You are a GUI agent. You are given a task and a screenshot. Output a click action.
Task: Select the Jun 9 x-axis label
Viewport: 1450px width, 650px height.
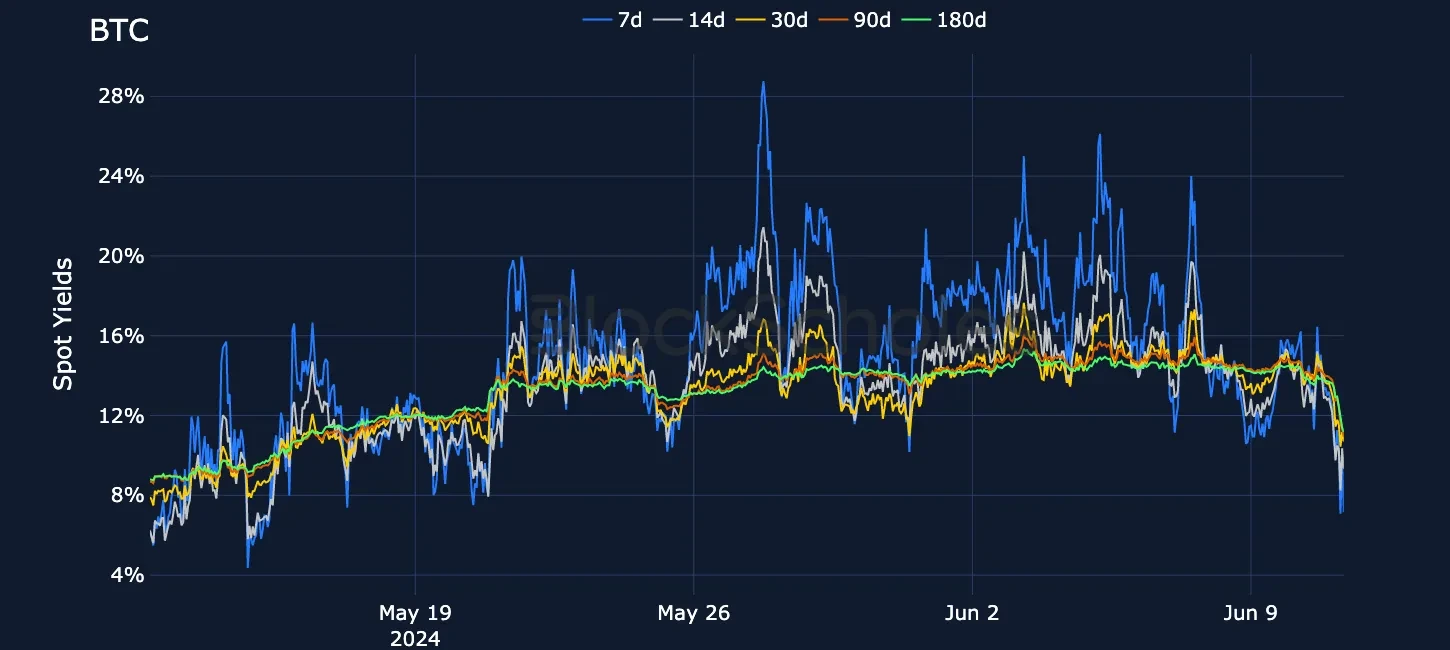1251,612
